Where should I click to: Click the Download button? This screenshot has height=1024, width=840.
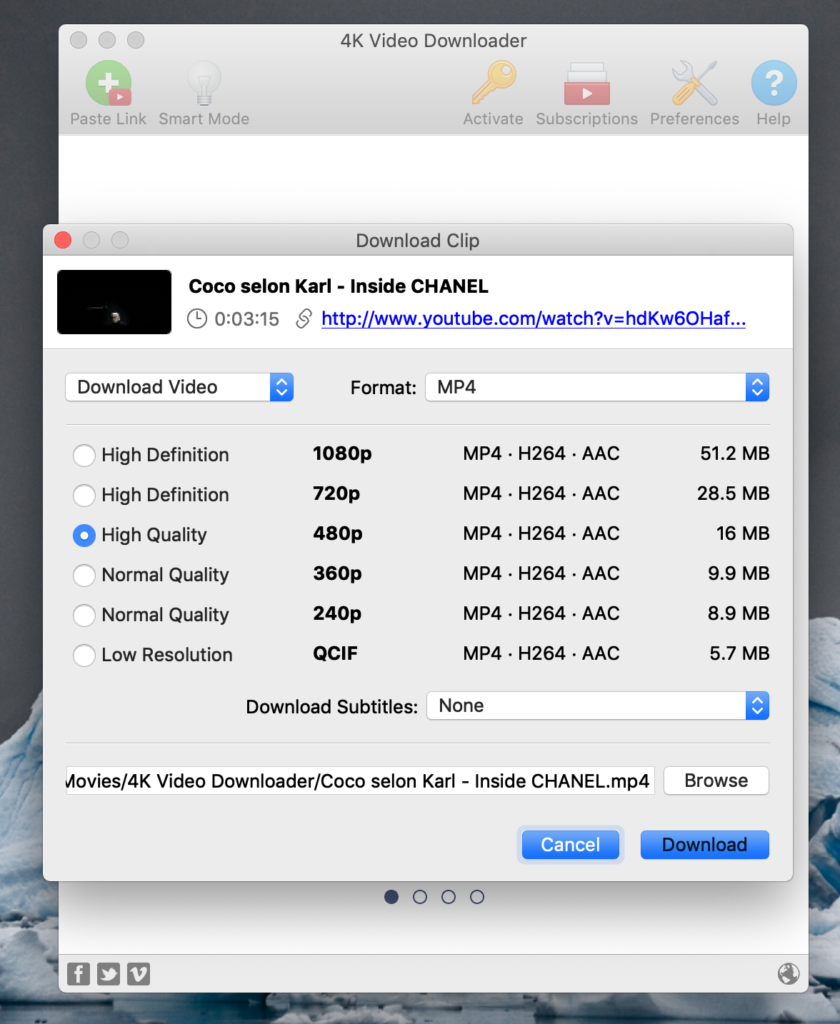(x=704, y=844)
